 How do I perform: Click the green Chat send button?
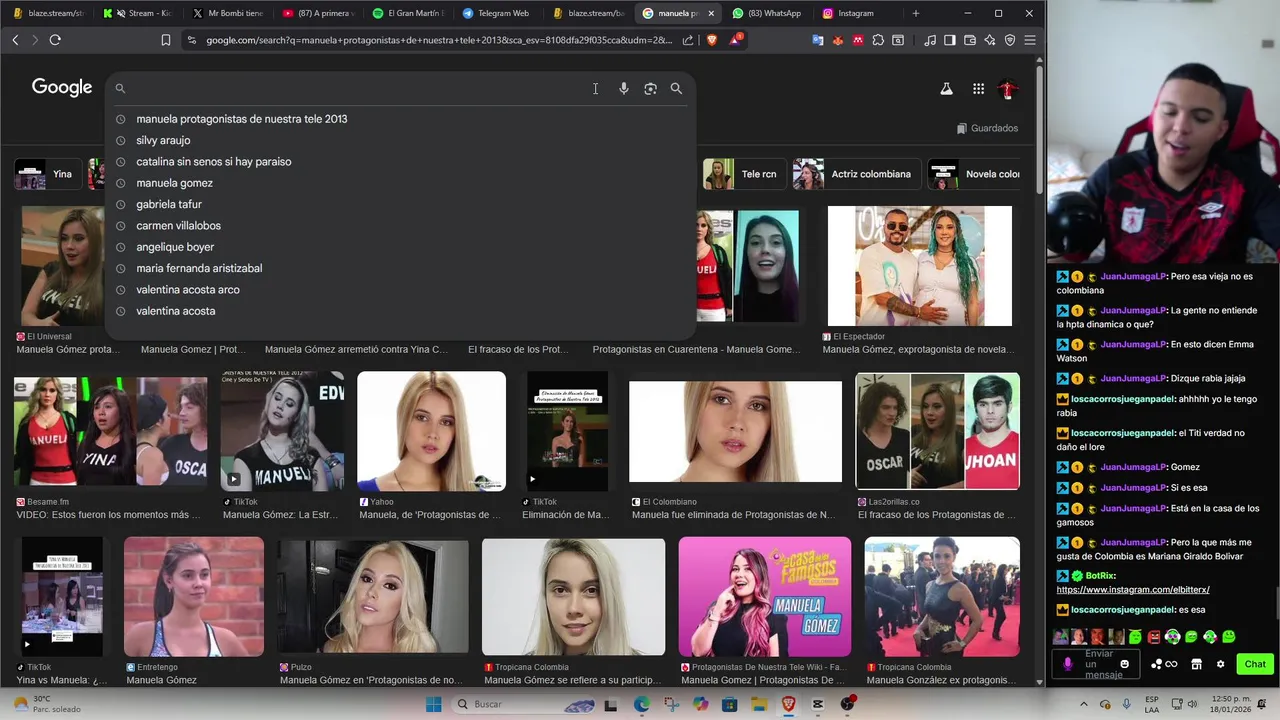(1255, 664)
